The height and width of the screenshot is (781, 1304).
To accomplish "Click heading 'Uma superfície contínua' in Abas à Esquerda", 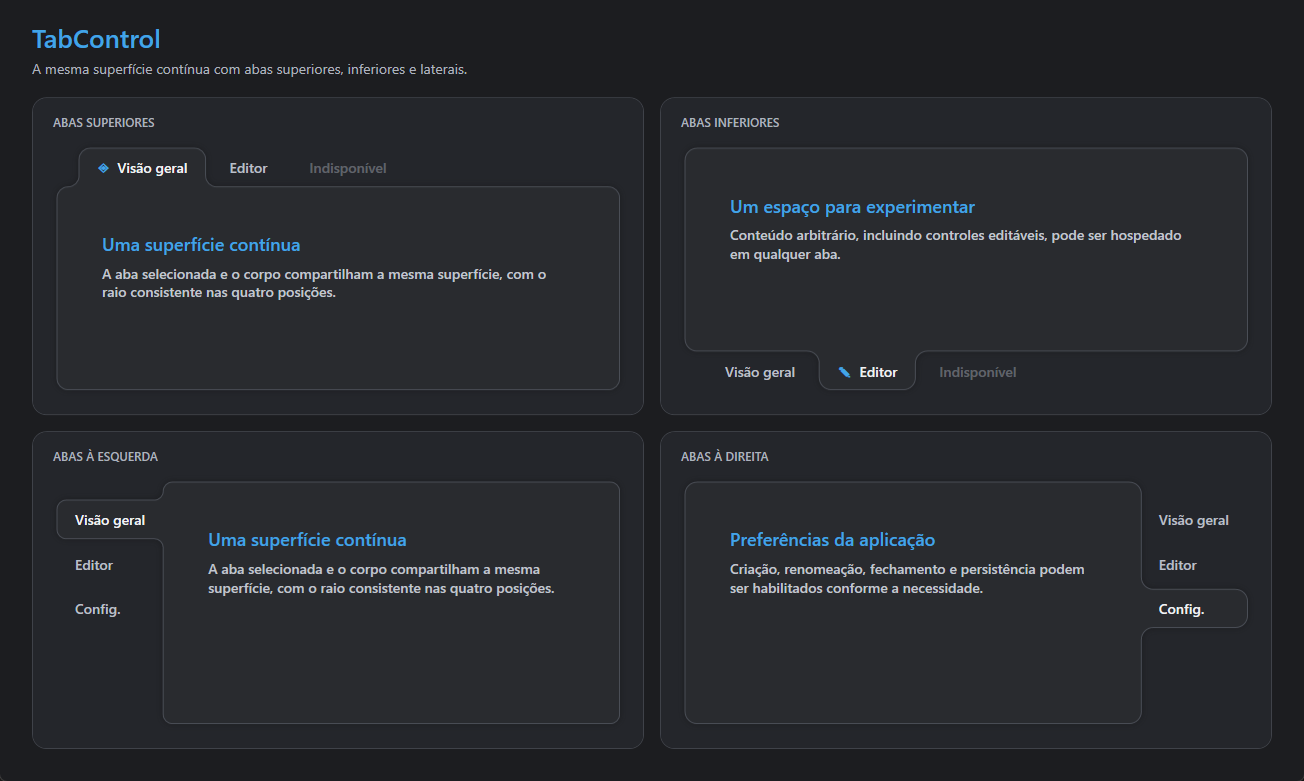I will coord(307,540).
